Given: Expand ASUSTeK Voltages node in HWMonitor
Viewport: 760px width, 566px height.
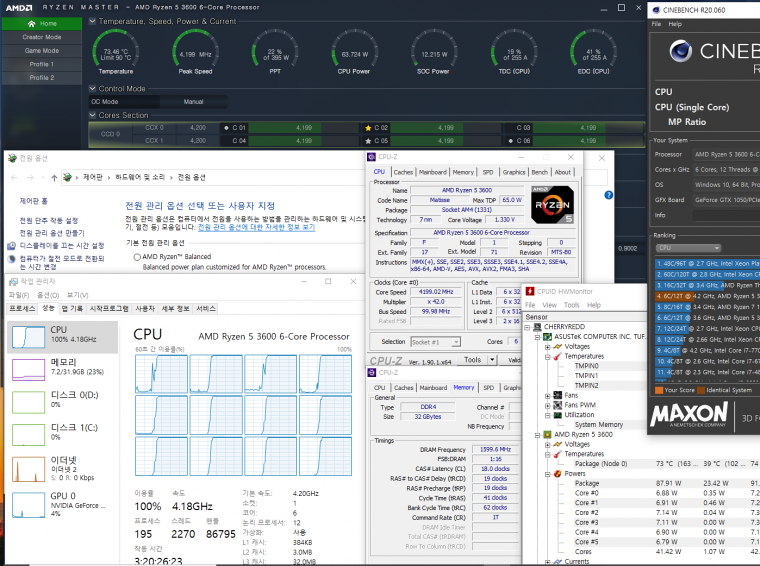Looking at the screenshot, I should 547,347.
